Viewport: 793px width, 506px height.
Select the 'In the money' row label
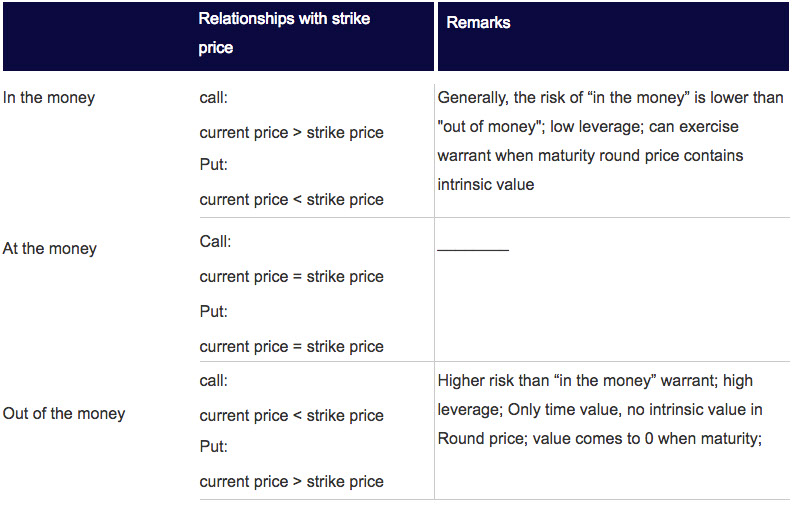point(49,98)
